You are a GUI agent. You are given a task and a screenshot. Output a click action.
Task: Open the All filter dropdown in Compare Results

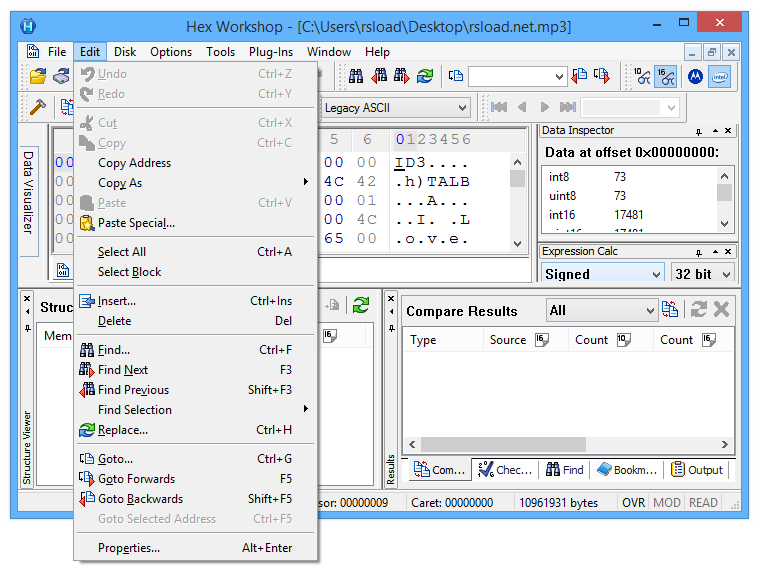coord(650,310)
